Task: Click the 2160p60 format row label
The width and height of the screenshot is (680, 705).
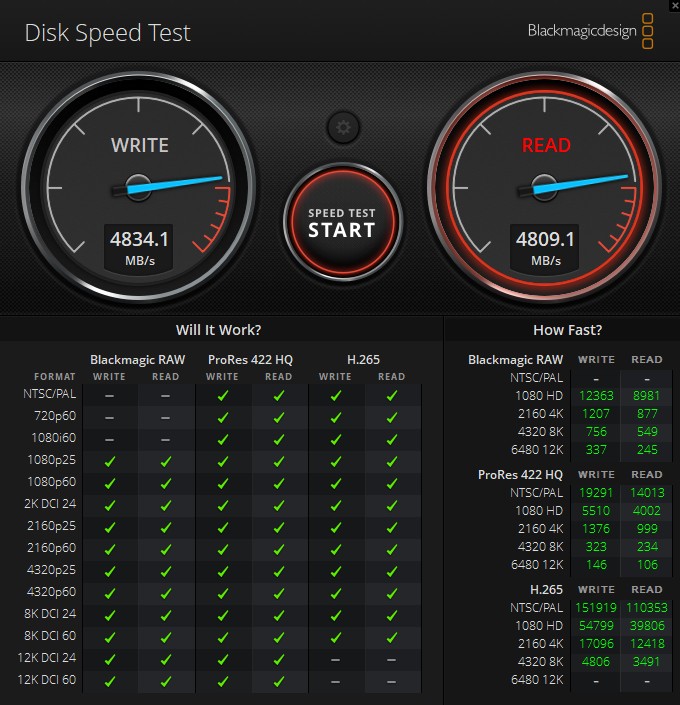Action: (x=52, y=548)
